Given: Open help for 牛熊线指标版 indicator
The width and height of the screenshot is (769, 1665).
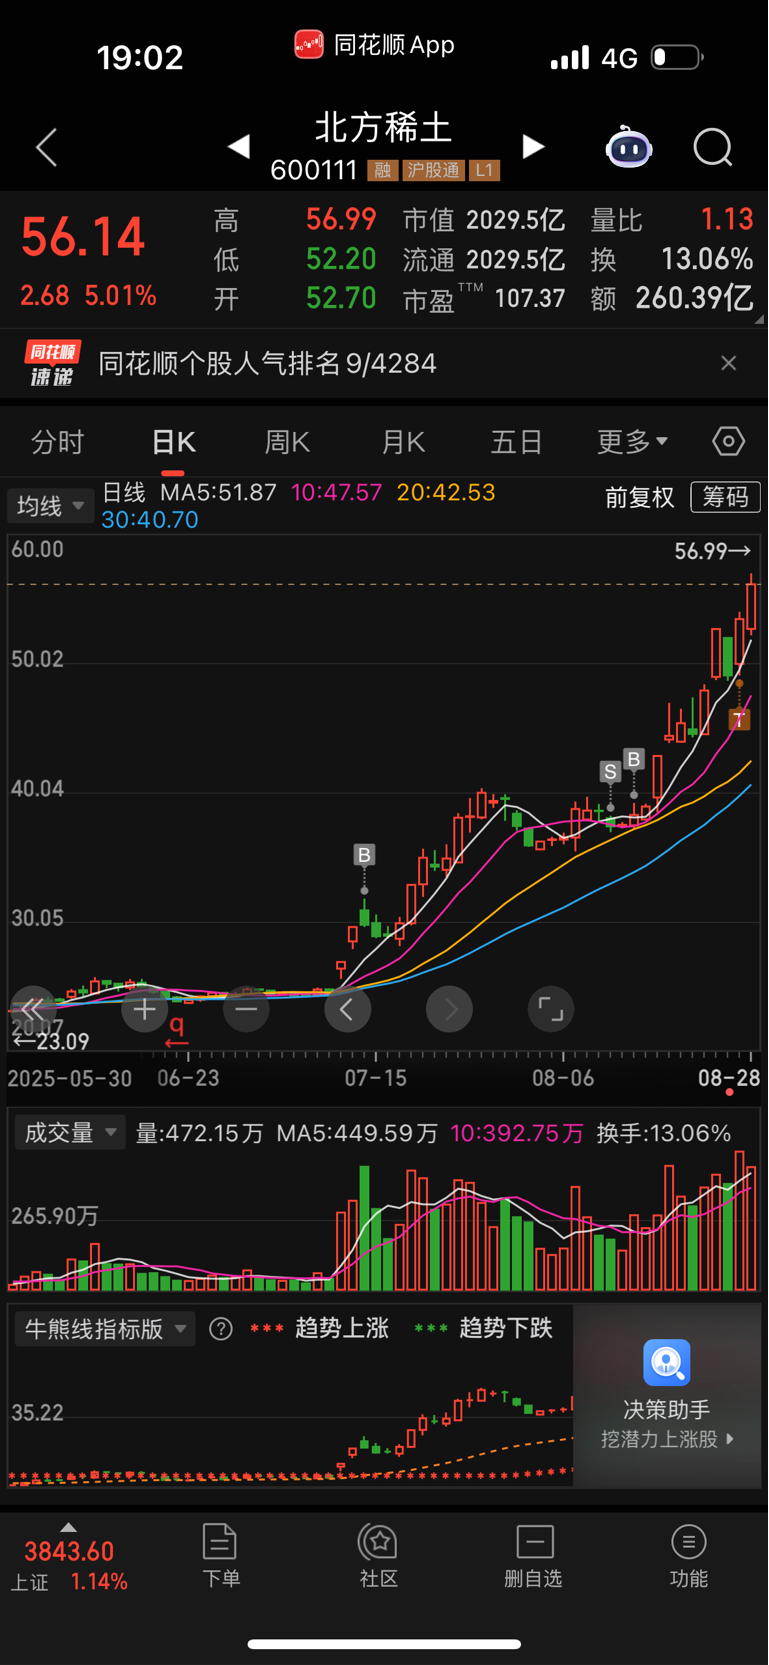Looking at the screenshot, I should (221, 1328).
